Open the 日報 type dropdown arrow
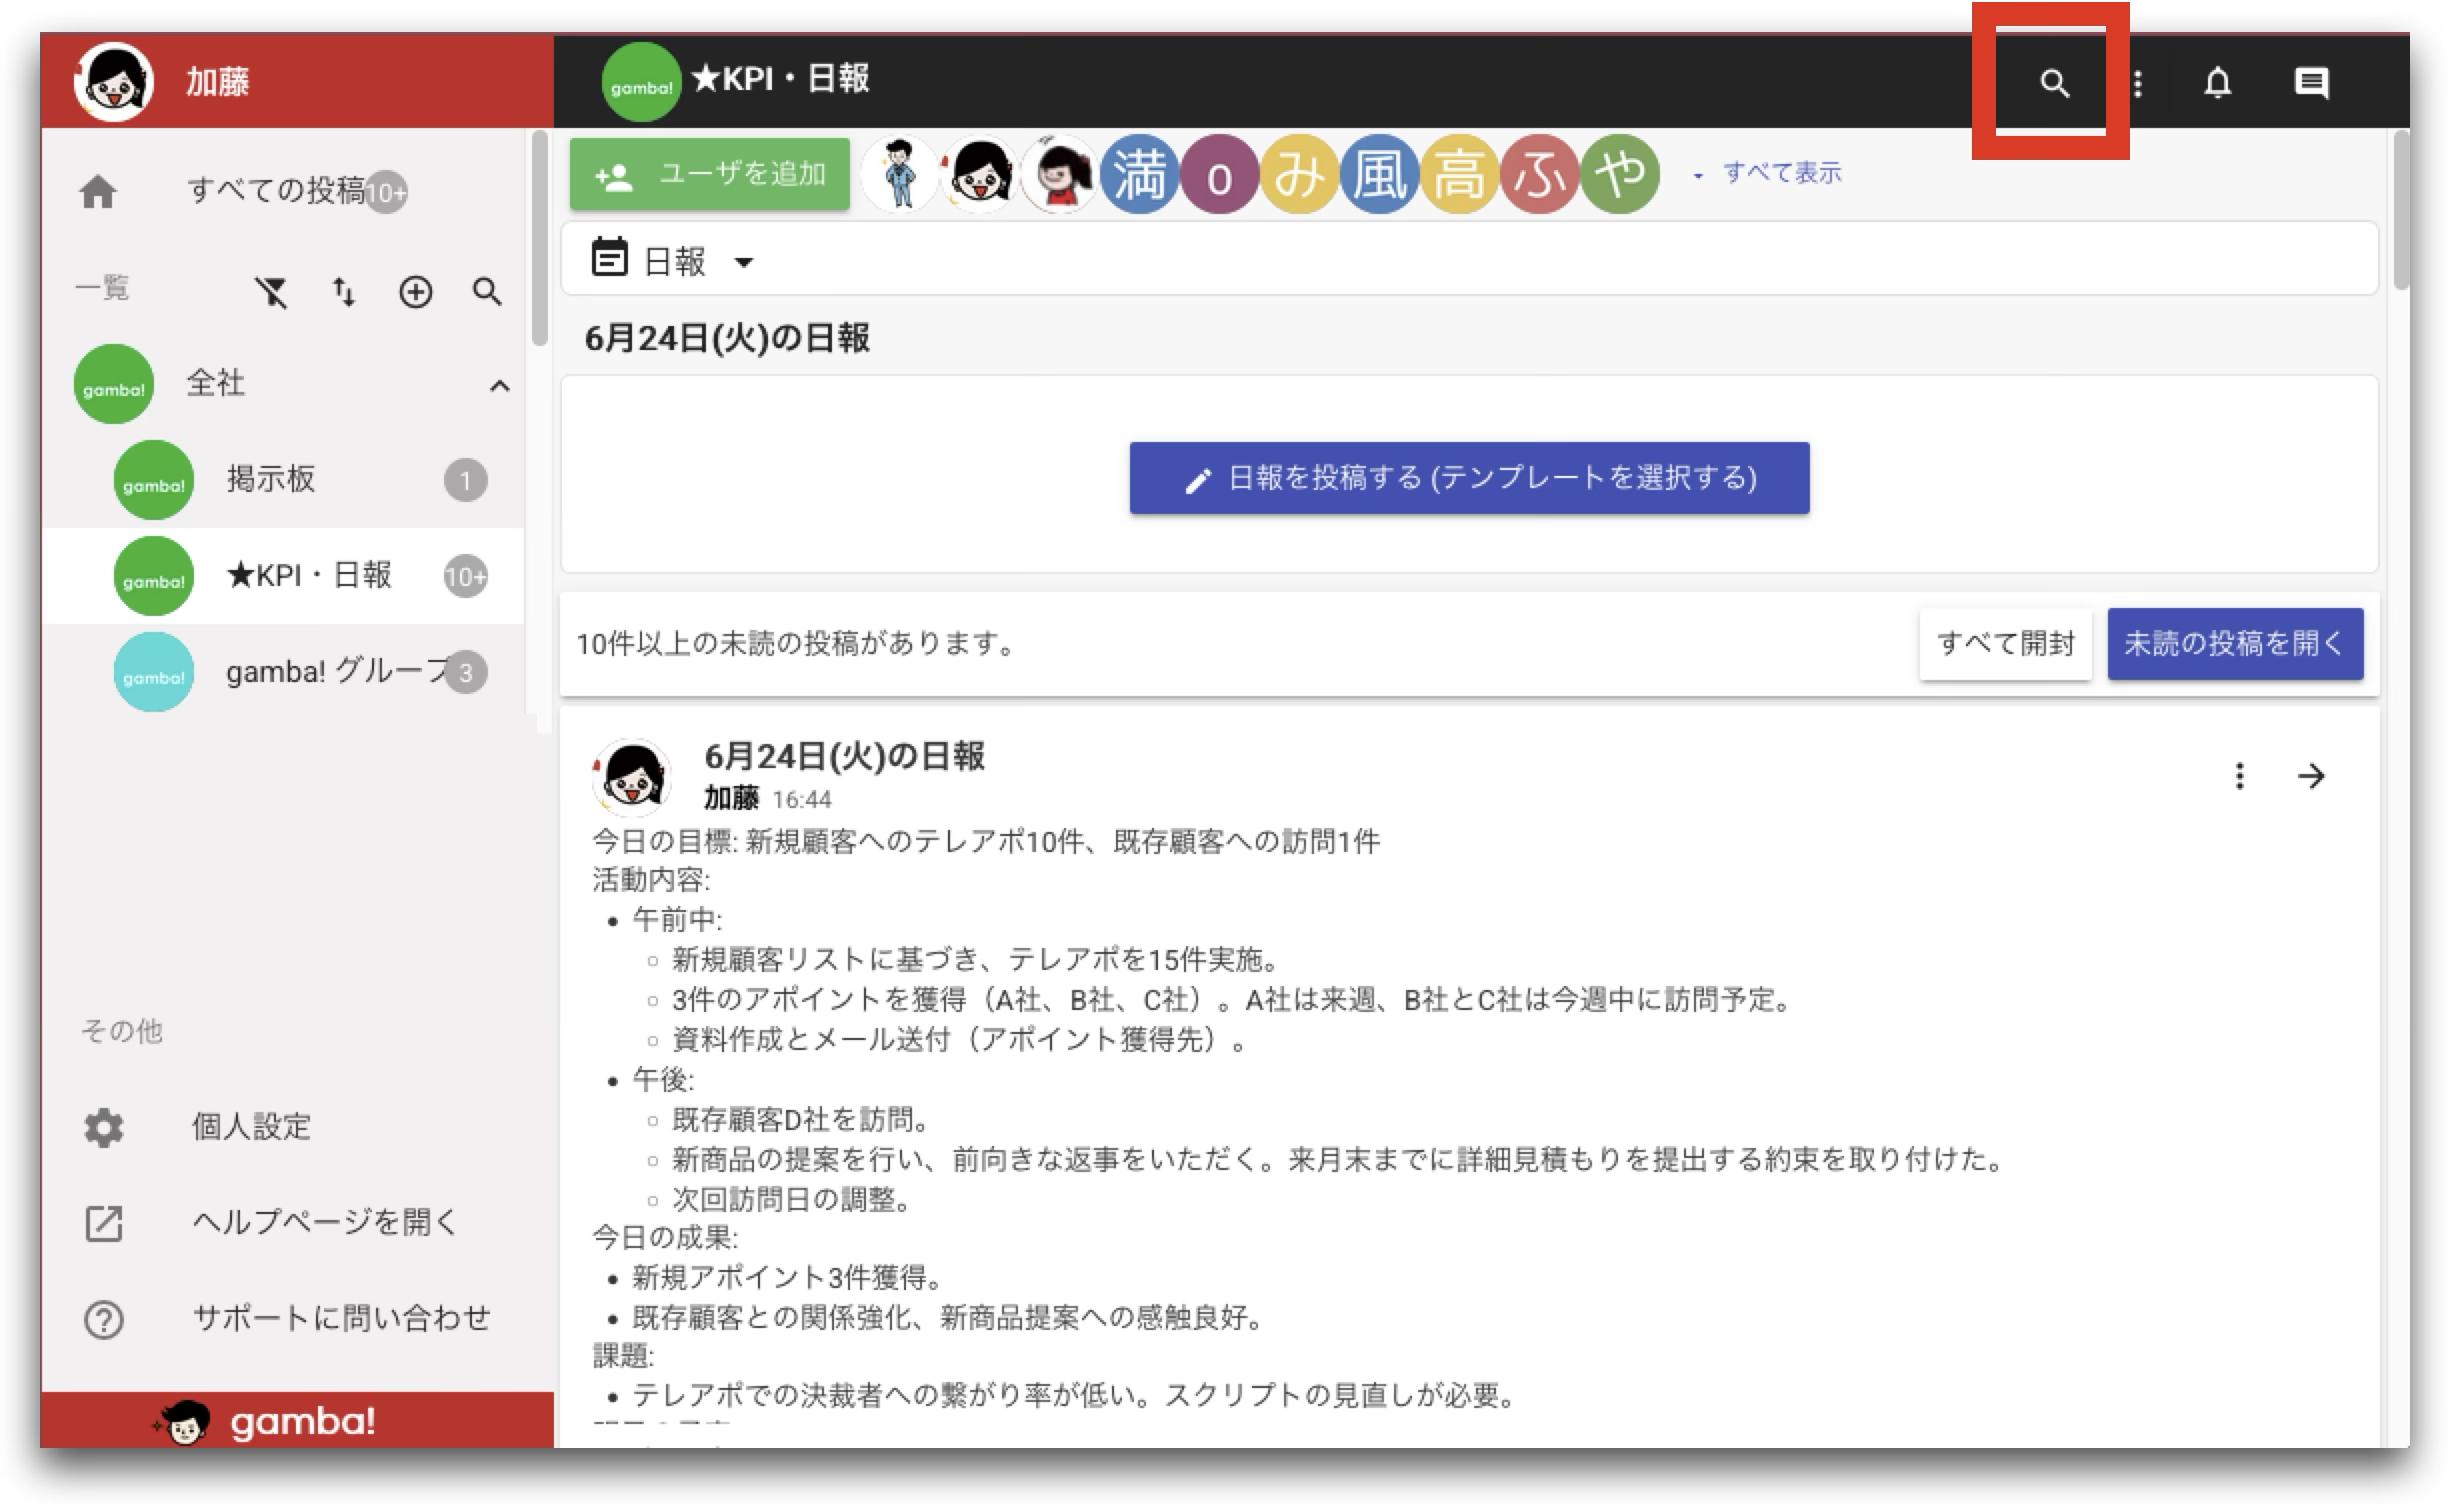2450x1508 pixels. (x=743, y=263)
